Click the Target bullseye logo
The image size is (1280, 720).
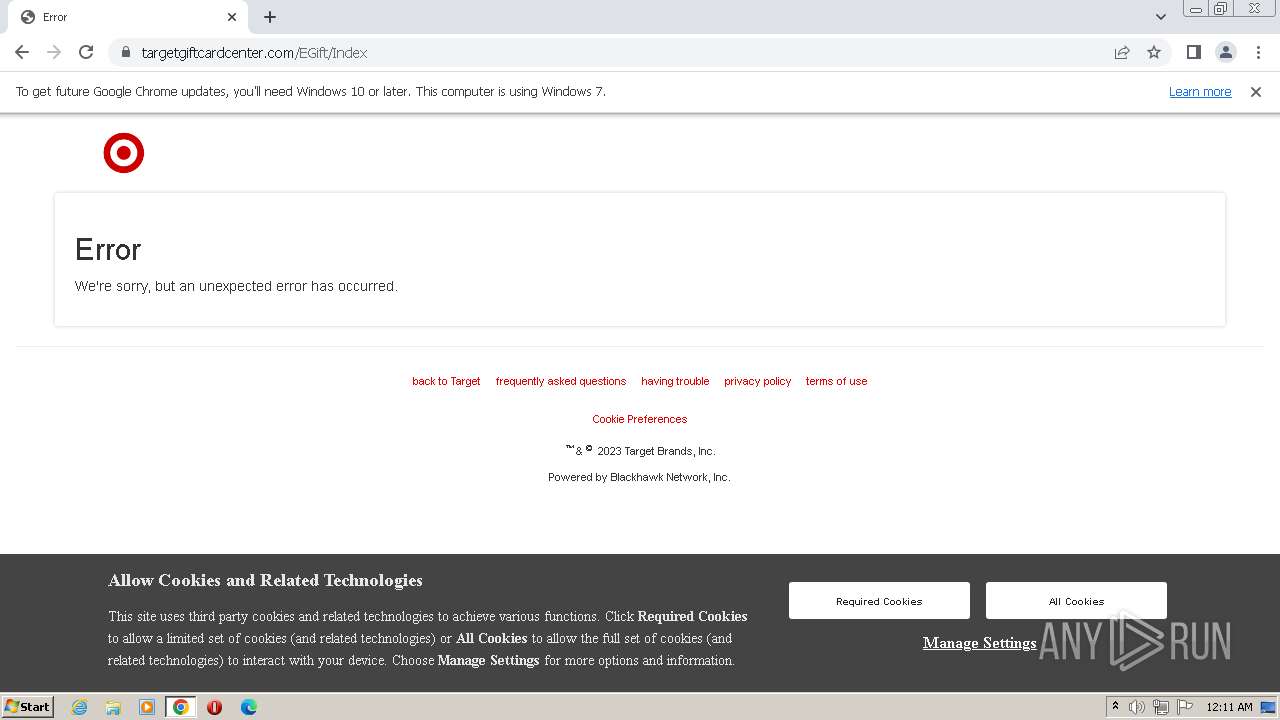124,153
